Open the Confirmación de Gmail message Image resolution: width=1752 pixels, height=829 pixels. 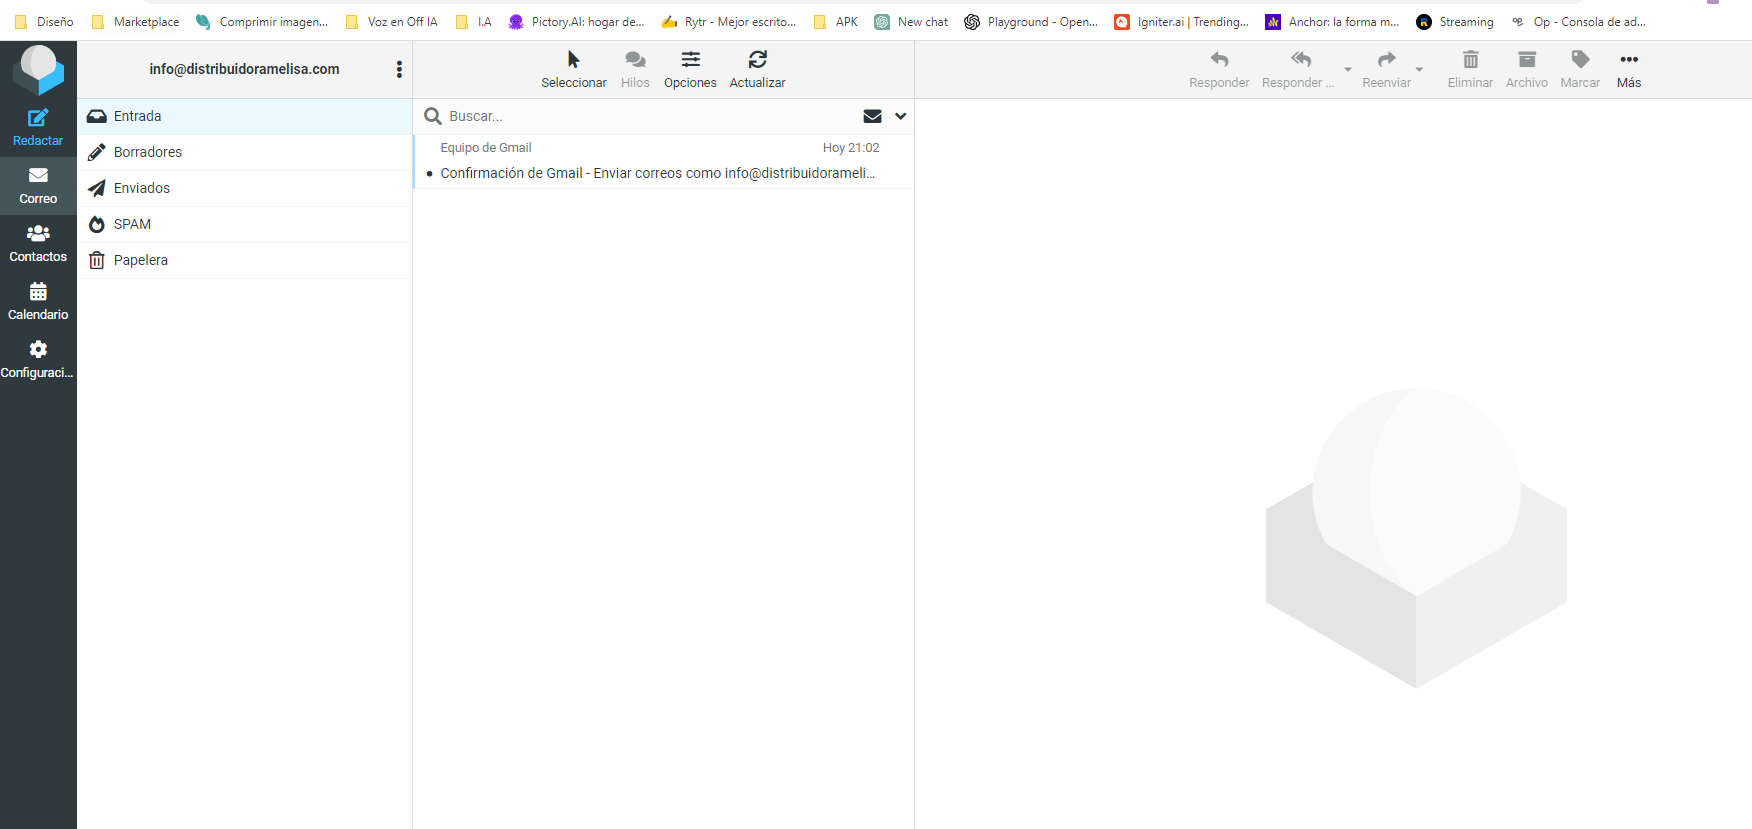pyautogui.click(x=658, y=173)
